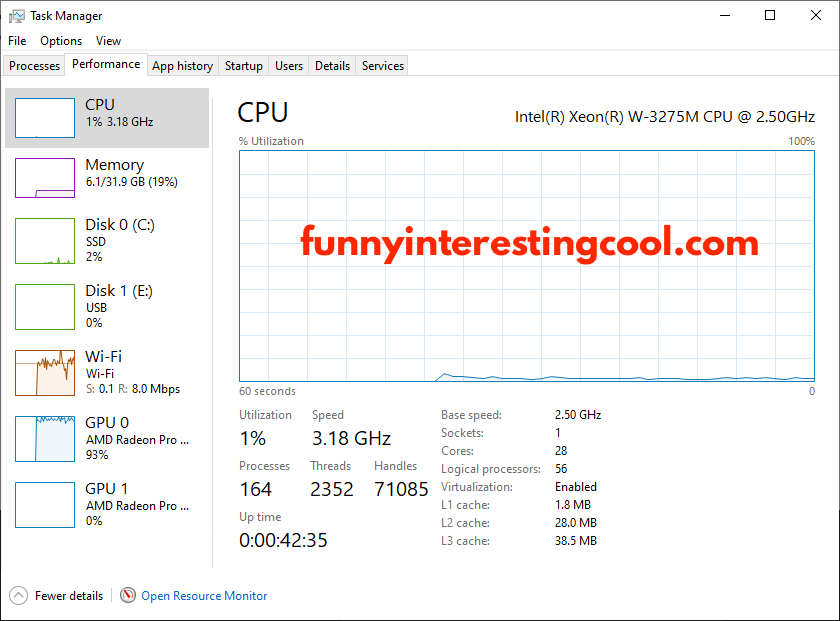The width and height of the screenshot is (840, 621).
Task: Click the Disk 0 (C:) mini graph
Action: 45,241
